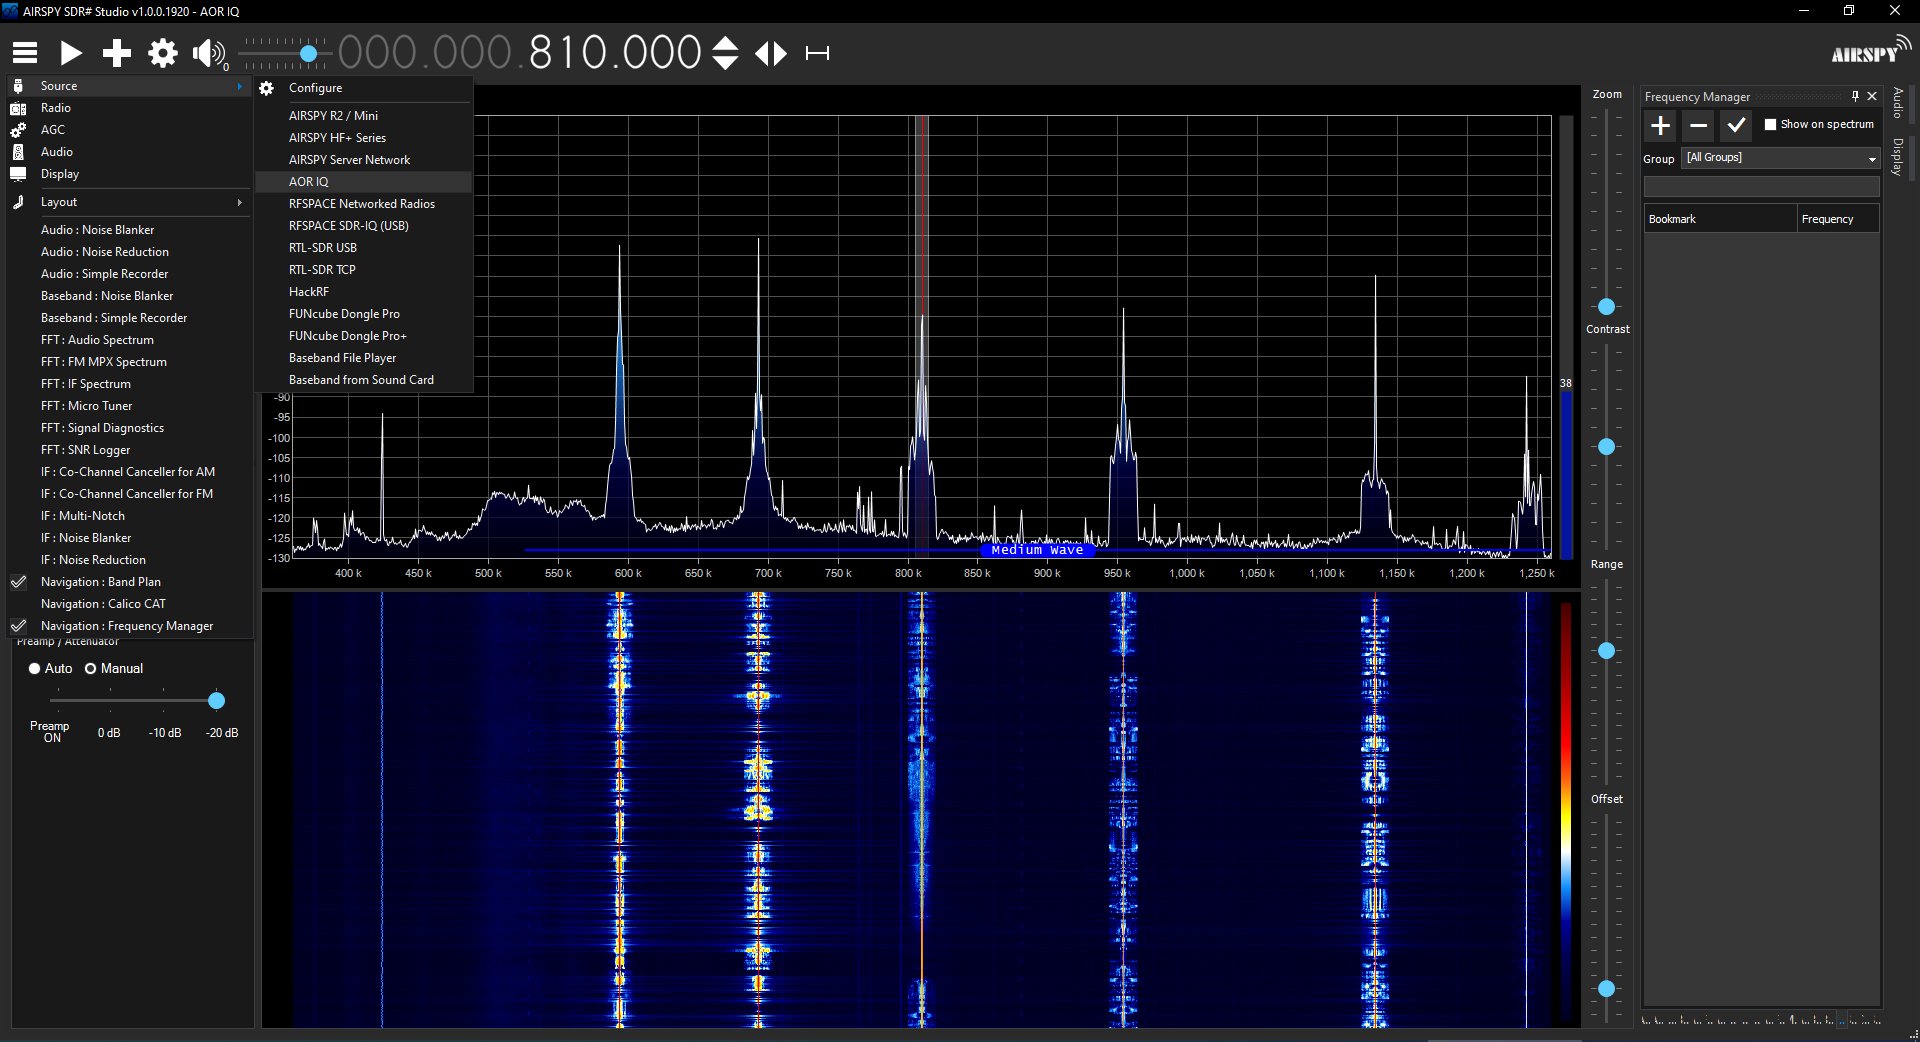Select Auto preamp radio button
The image size is (1920, 1042).
[34, 668]
